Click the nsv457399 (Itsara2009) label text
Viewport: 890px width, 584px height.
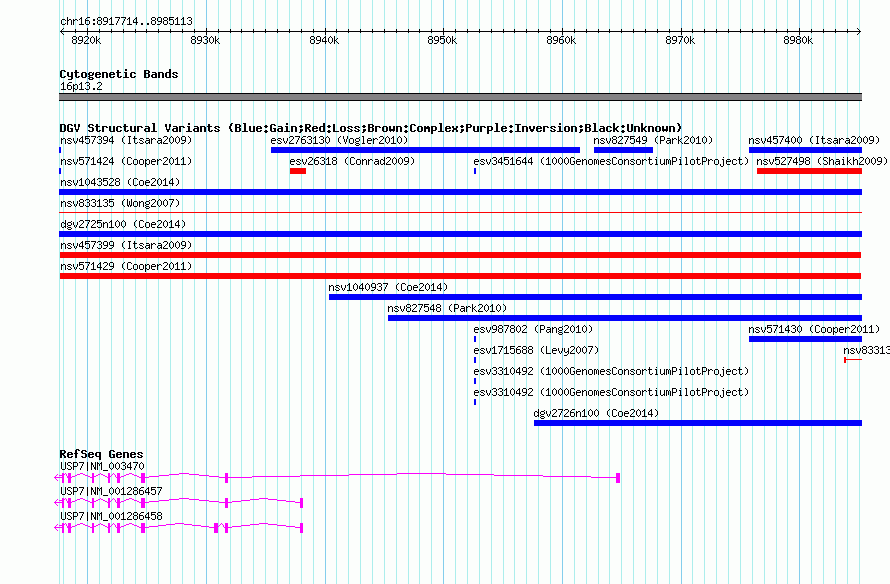[126, 245]
